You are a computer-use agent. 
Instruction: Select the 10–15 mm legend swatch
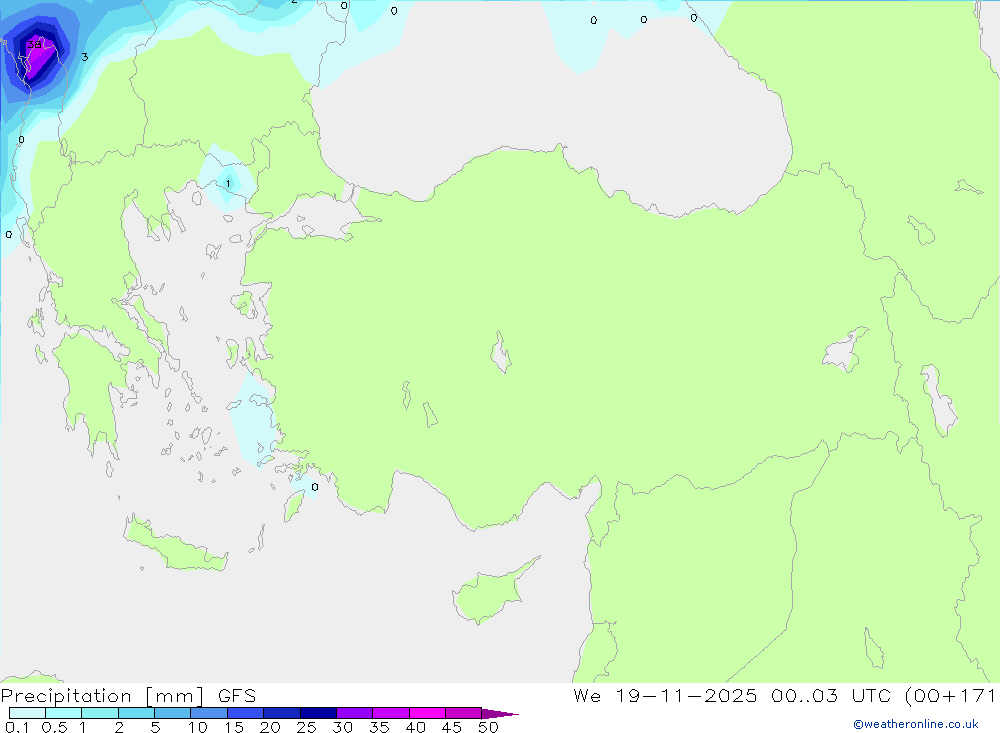[x=209, y=713]
